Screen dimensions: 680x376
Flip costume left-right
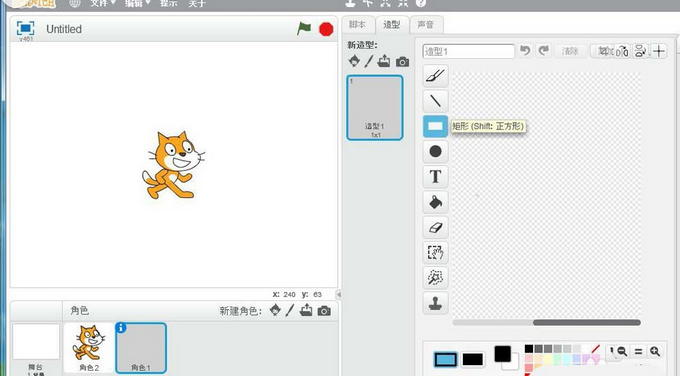(x=622, y=51)
